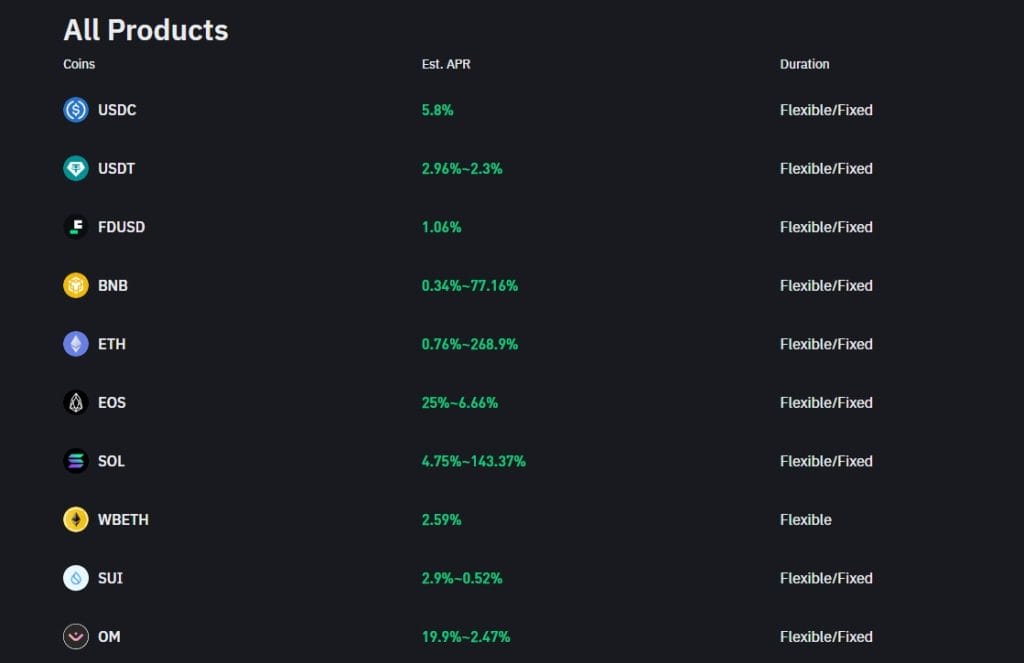Select the SOL APR range text

(474, 461)
